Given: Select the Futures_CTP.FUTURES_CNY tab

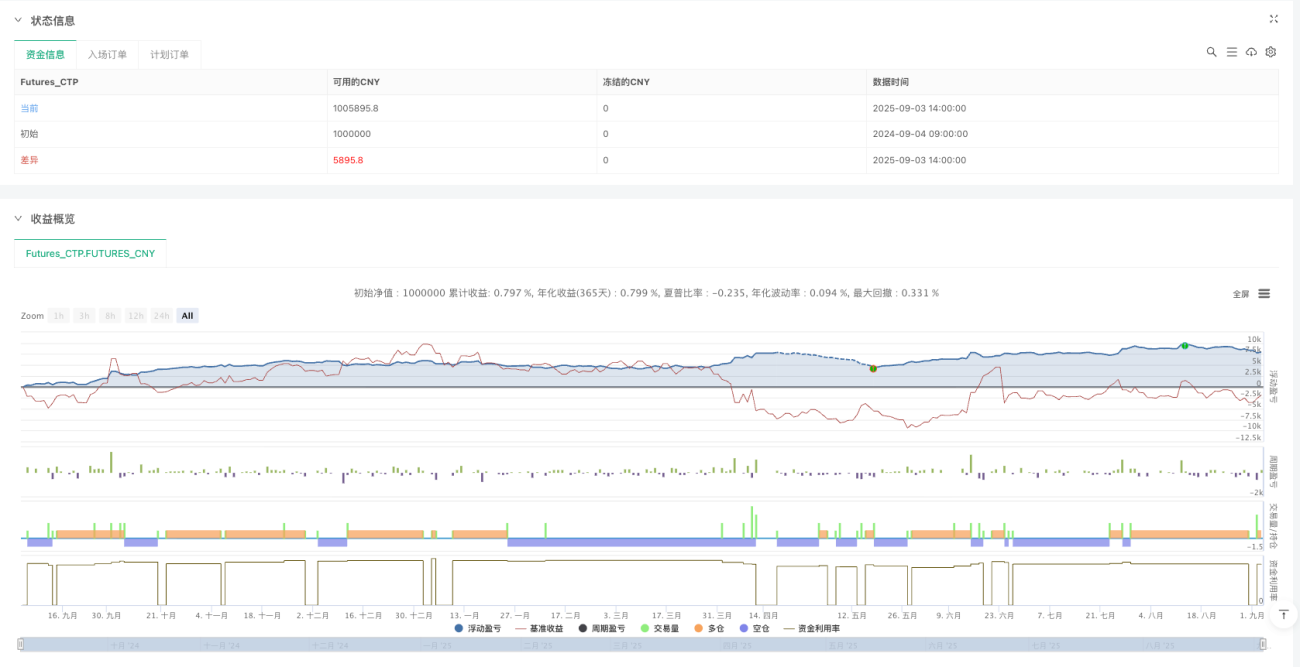Looking at the screenshot, I should 90,254.
